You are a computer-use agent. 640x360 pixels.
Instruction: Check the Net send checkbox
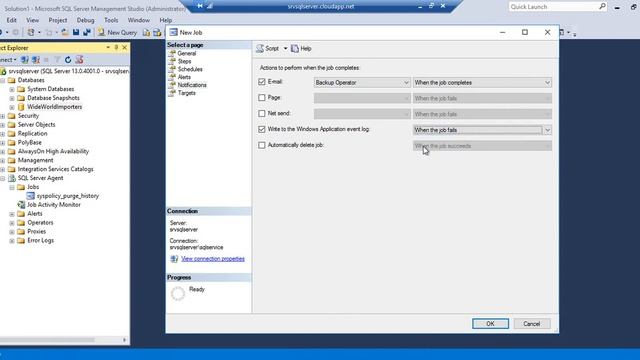click(262, 113)
